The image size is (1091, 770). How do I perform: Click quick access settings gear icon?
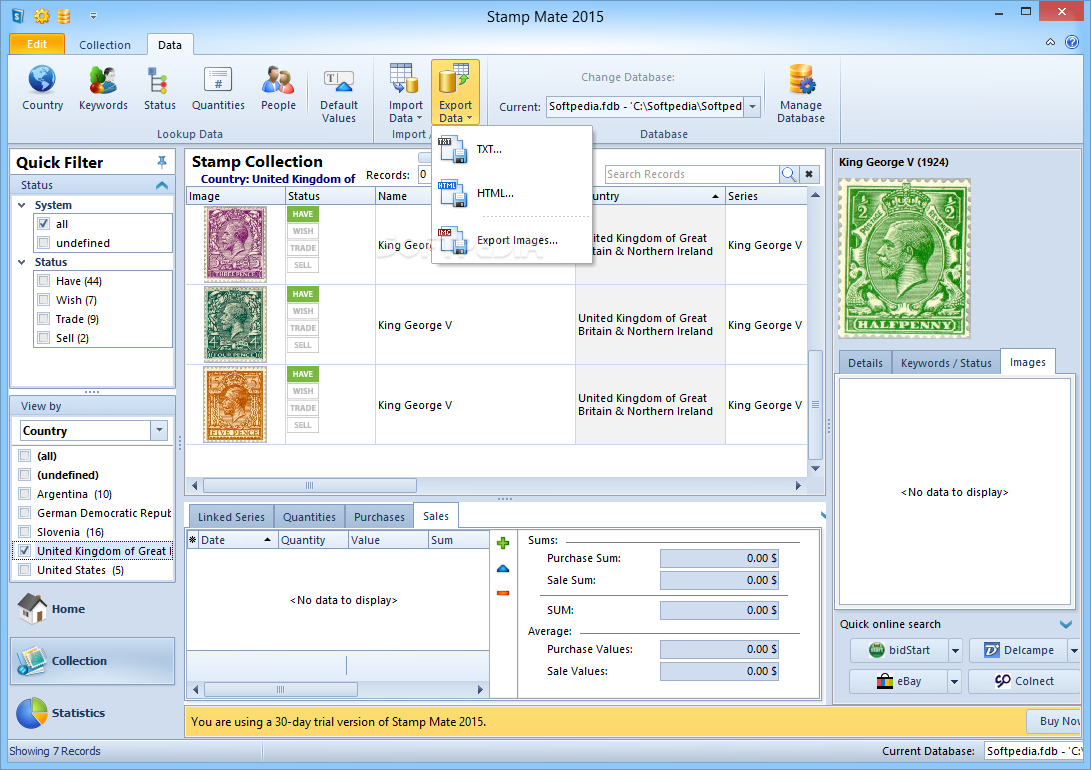pos(42,16)
